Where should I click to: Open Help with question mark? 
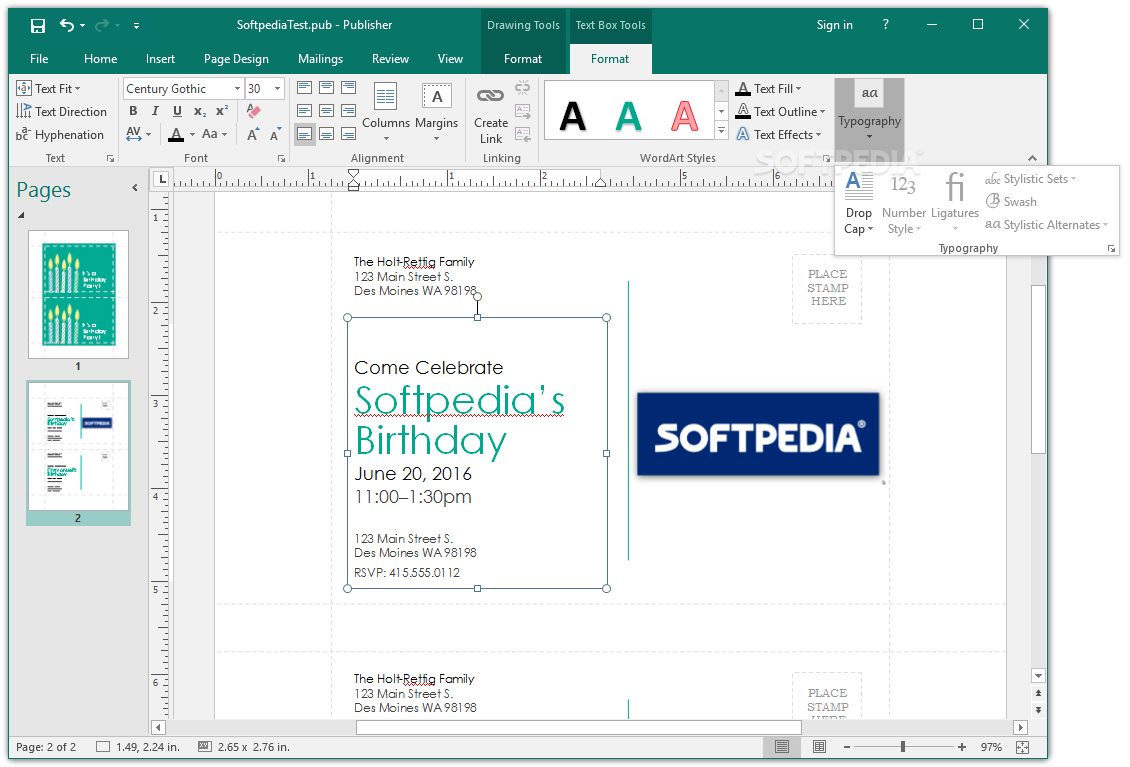(886, 25)
